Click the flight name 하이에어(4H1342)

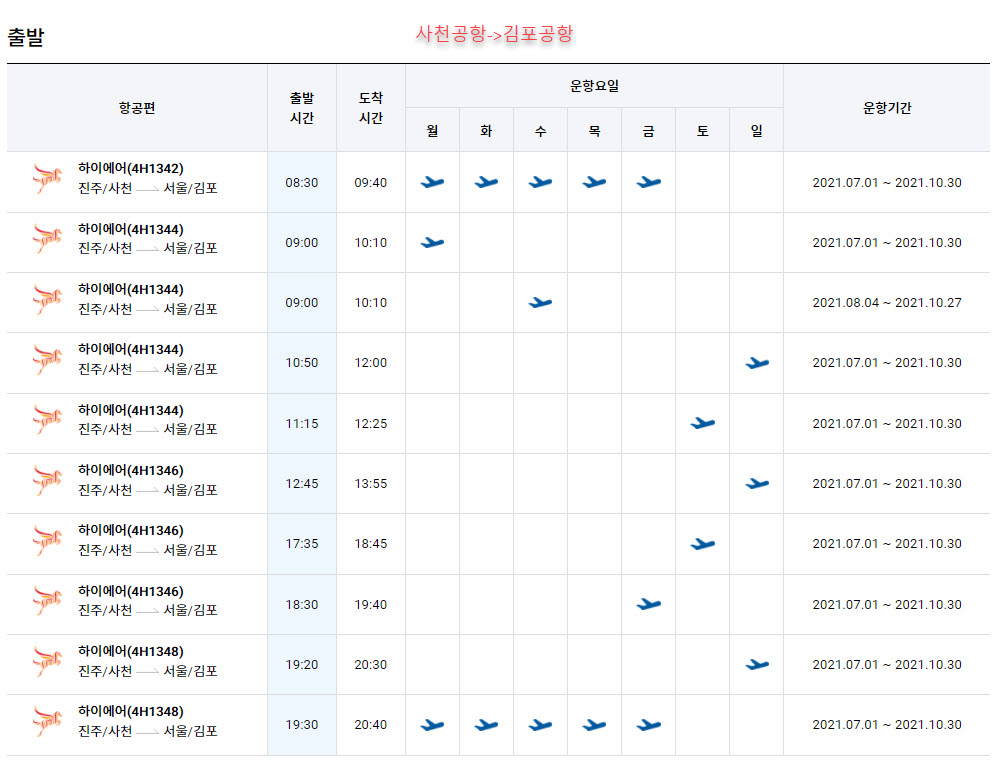point(131,169)
